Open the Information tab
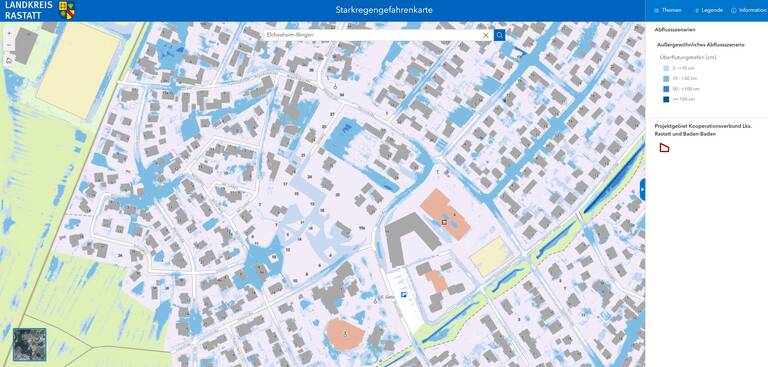Image resolution: width=768 pixels, height=367 pixels. 749,10
